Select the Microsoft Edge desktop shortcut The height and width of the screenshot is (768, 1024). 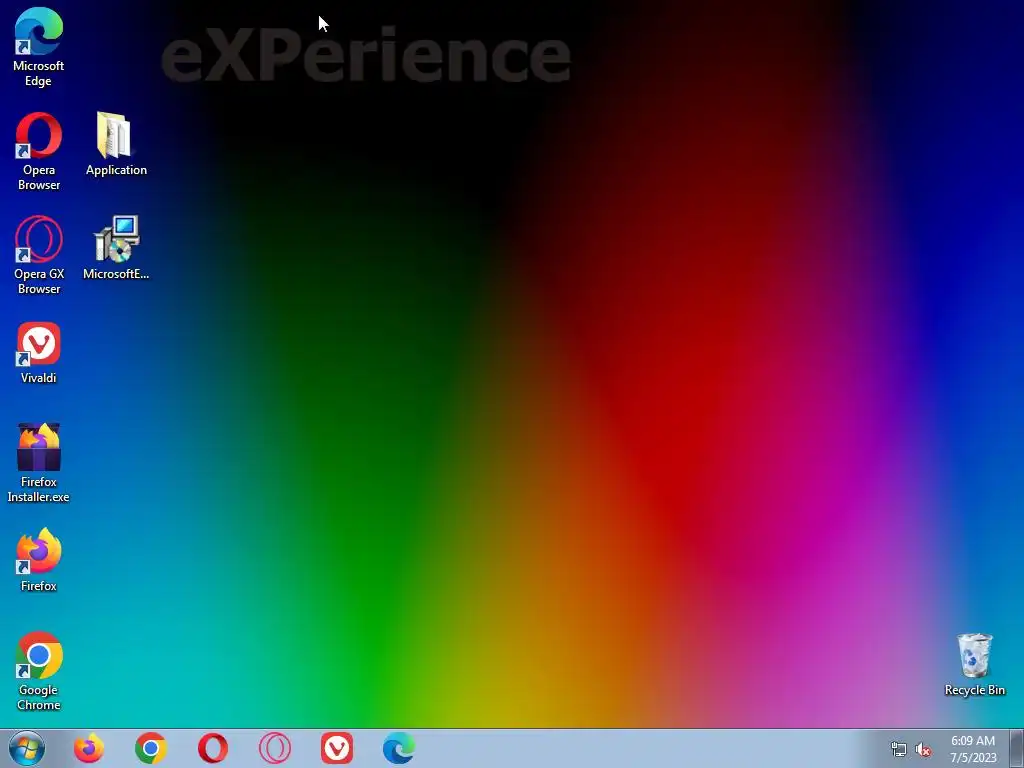pos(39,47)
